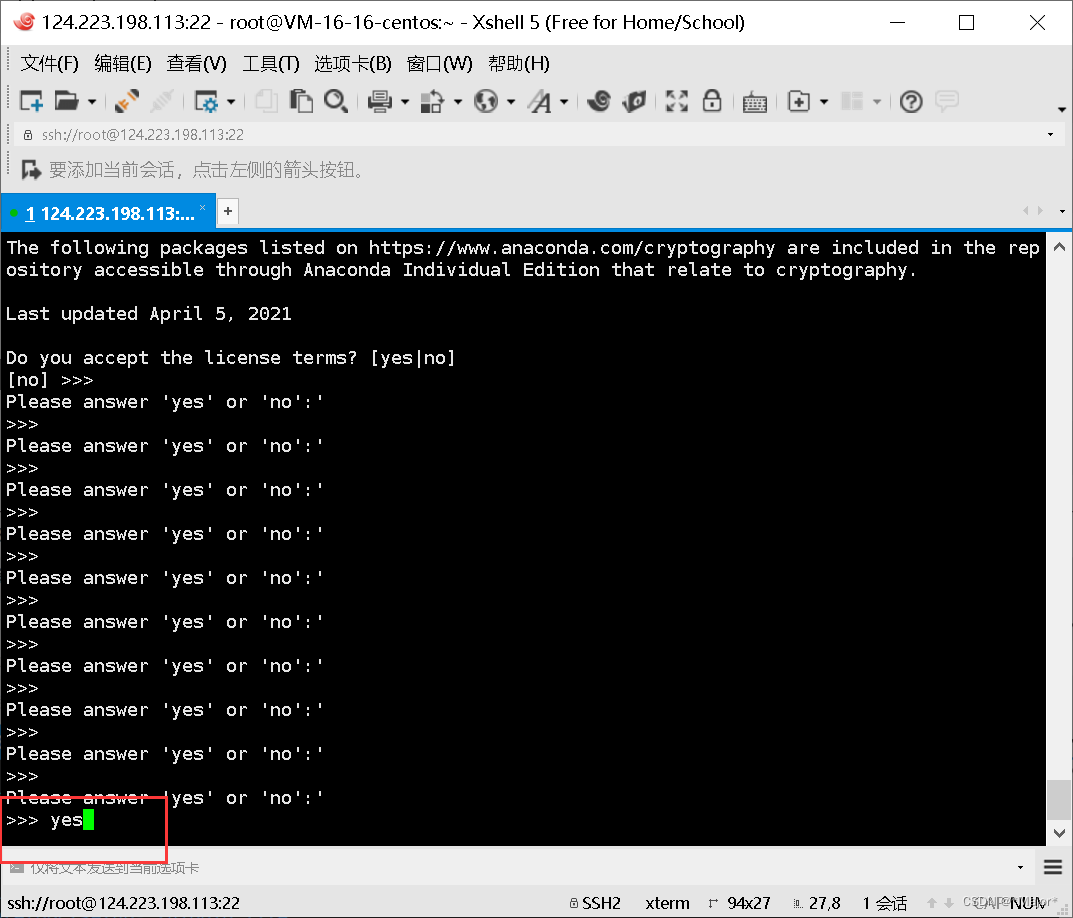Click the Print icon
The height and width of the screenshot is (918, 1073).
tap(379, 101)
